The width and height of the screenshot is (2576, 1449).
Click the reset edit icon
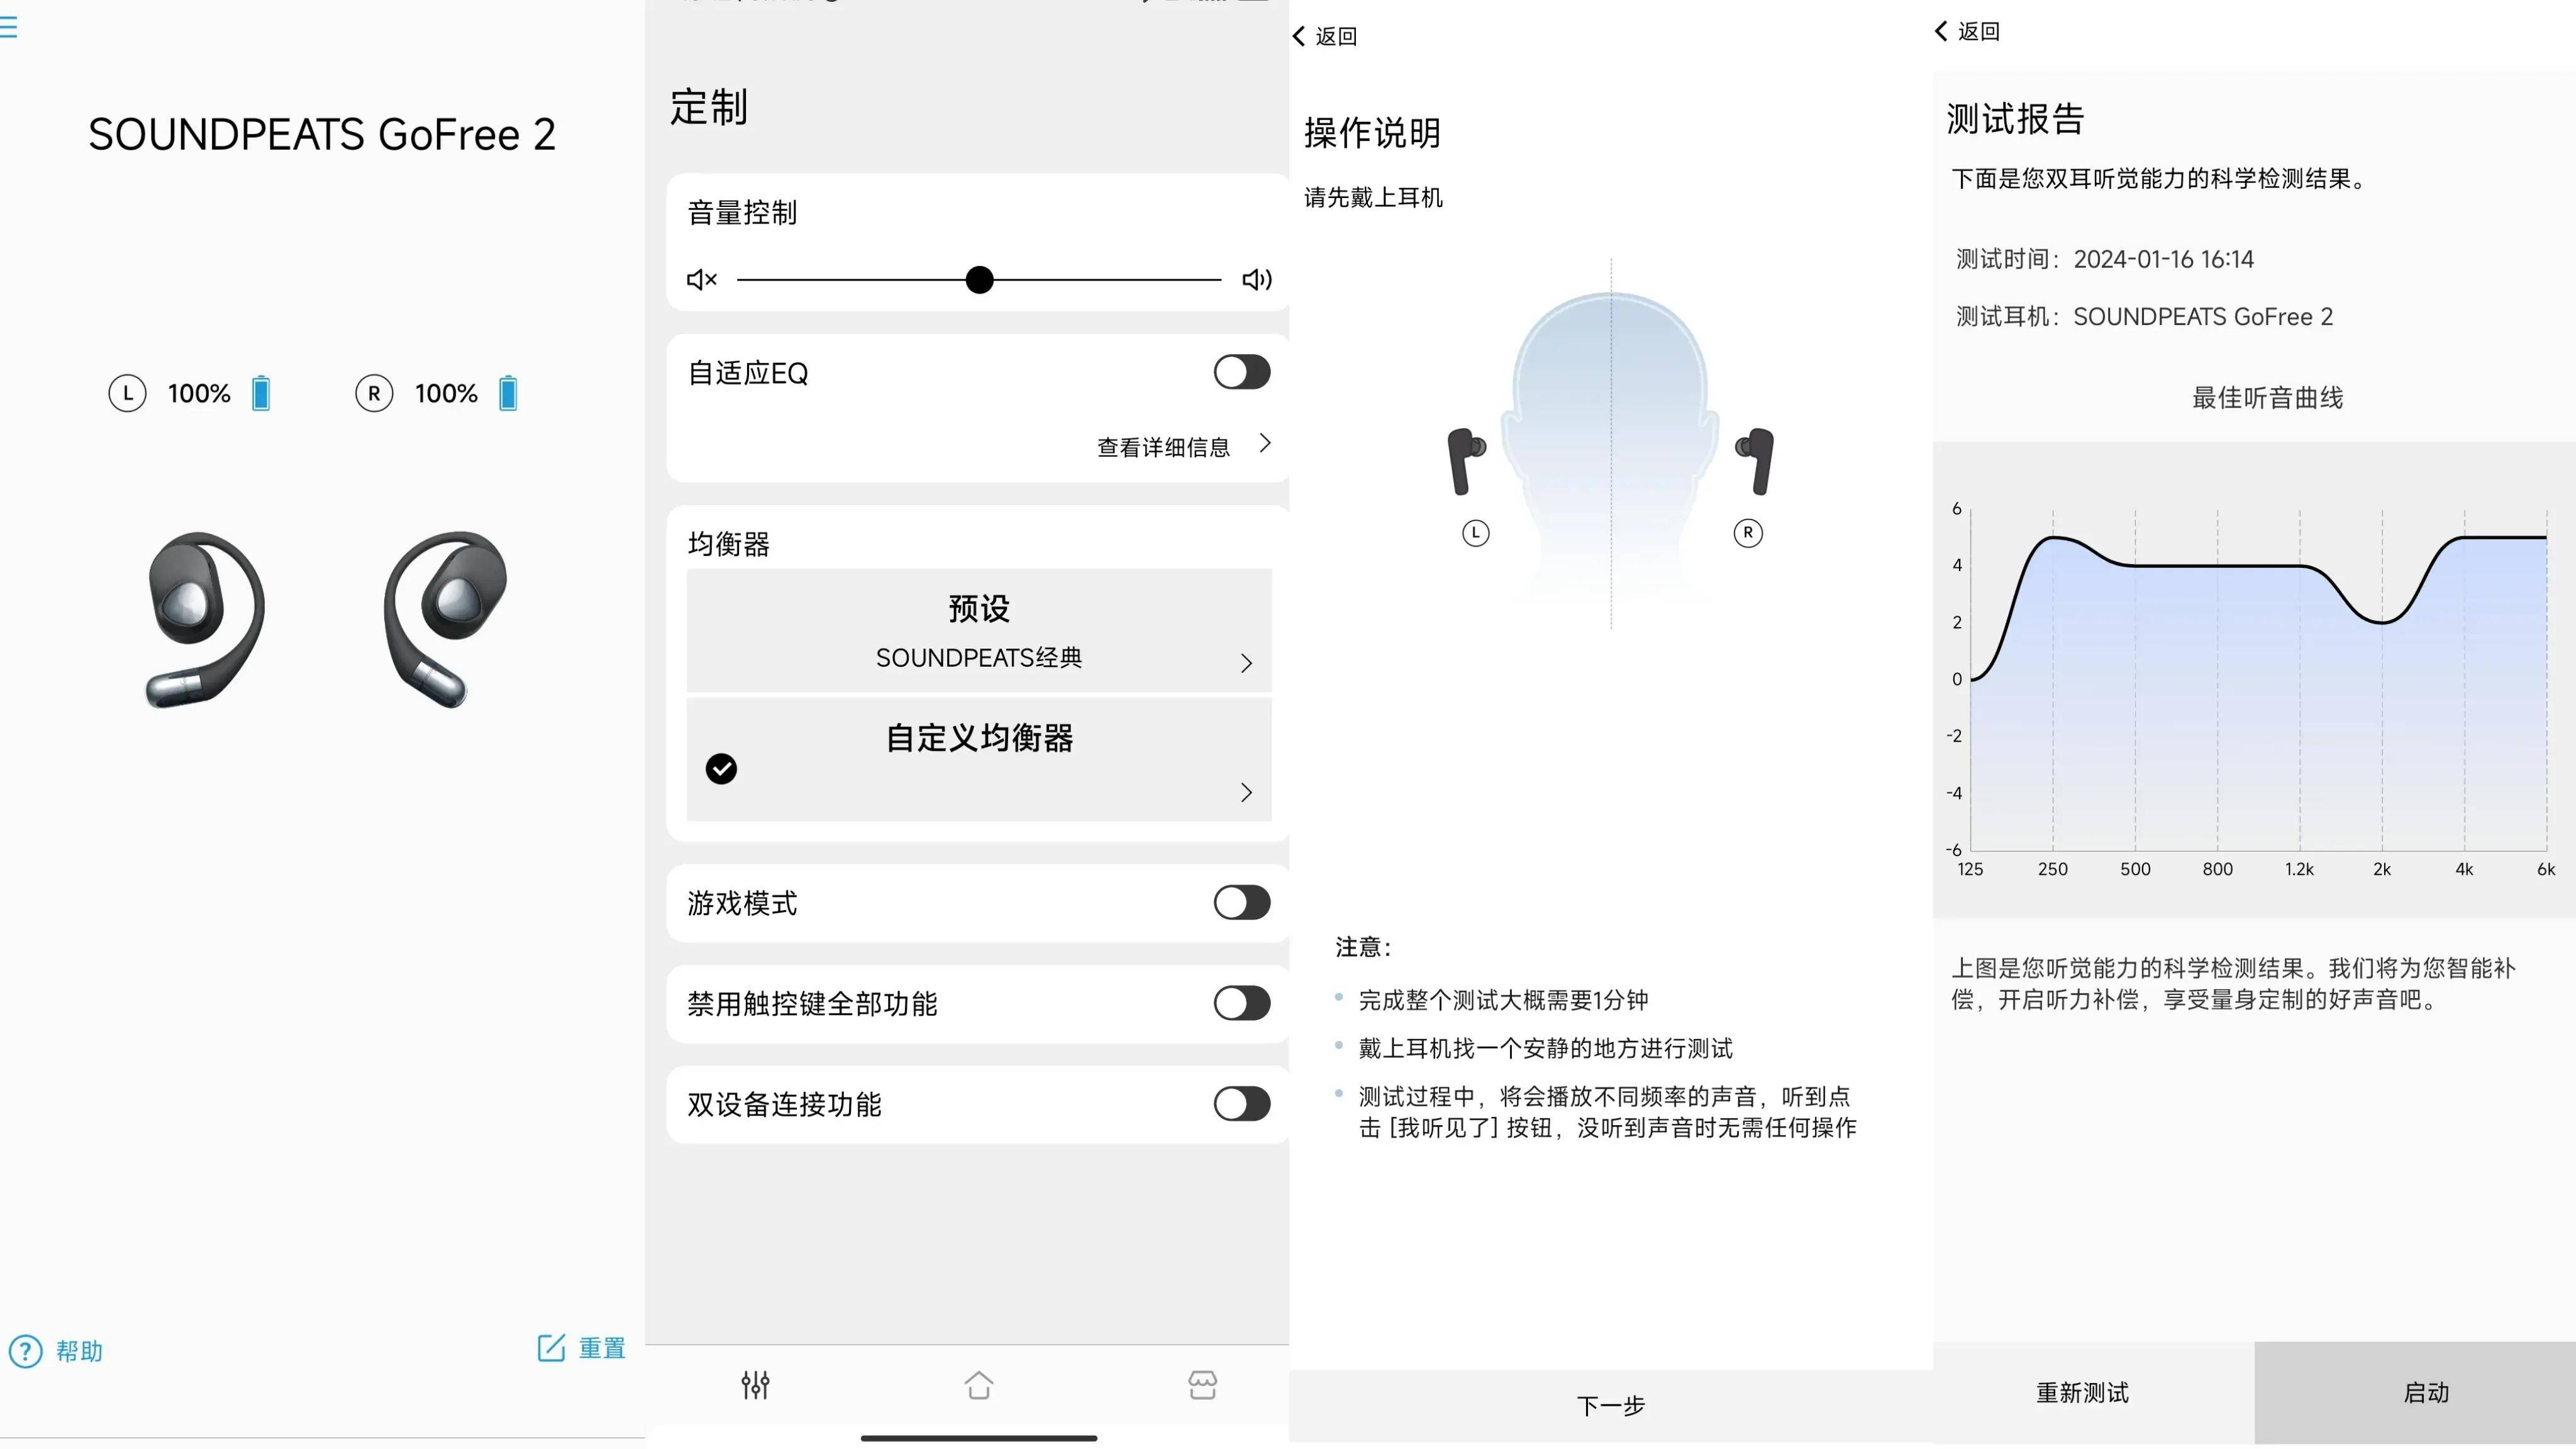point(551,1348)
